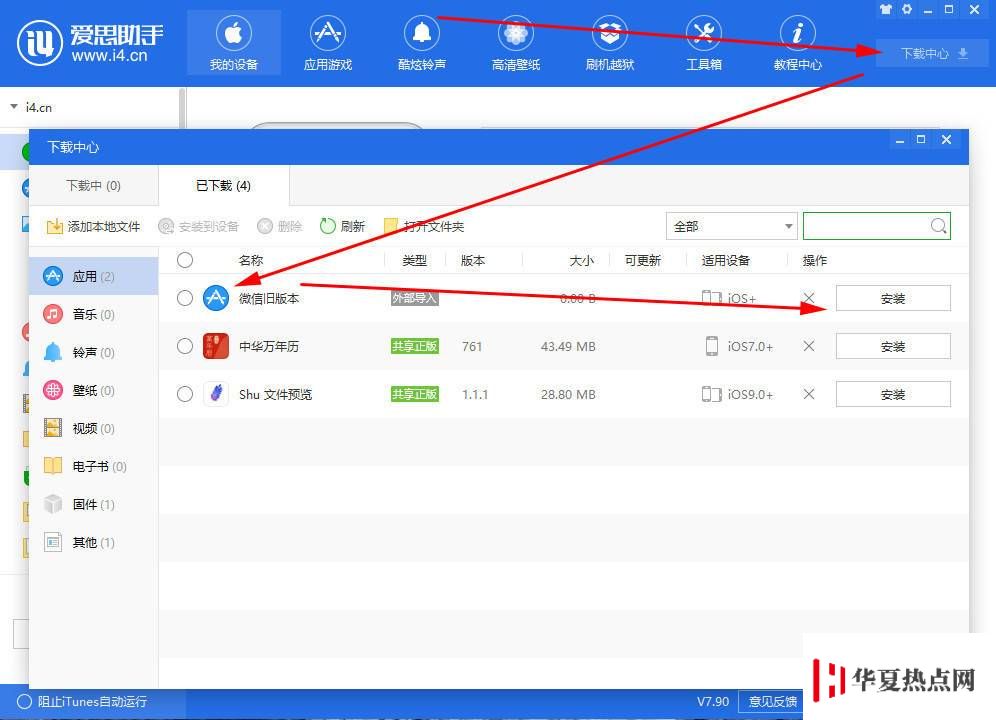Click 安装到设备 toolbar button
Image resolution: width=996 pixels, height=720 pixels.
pyautogui.click(x=198, y=226)
